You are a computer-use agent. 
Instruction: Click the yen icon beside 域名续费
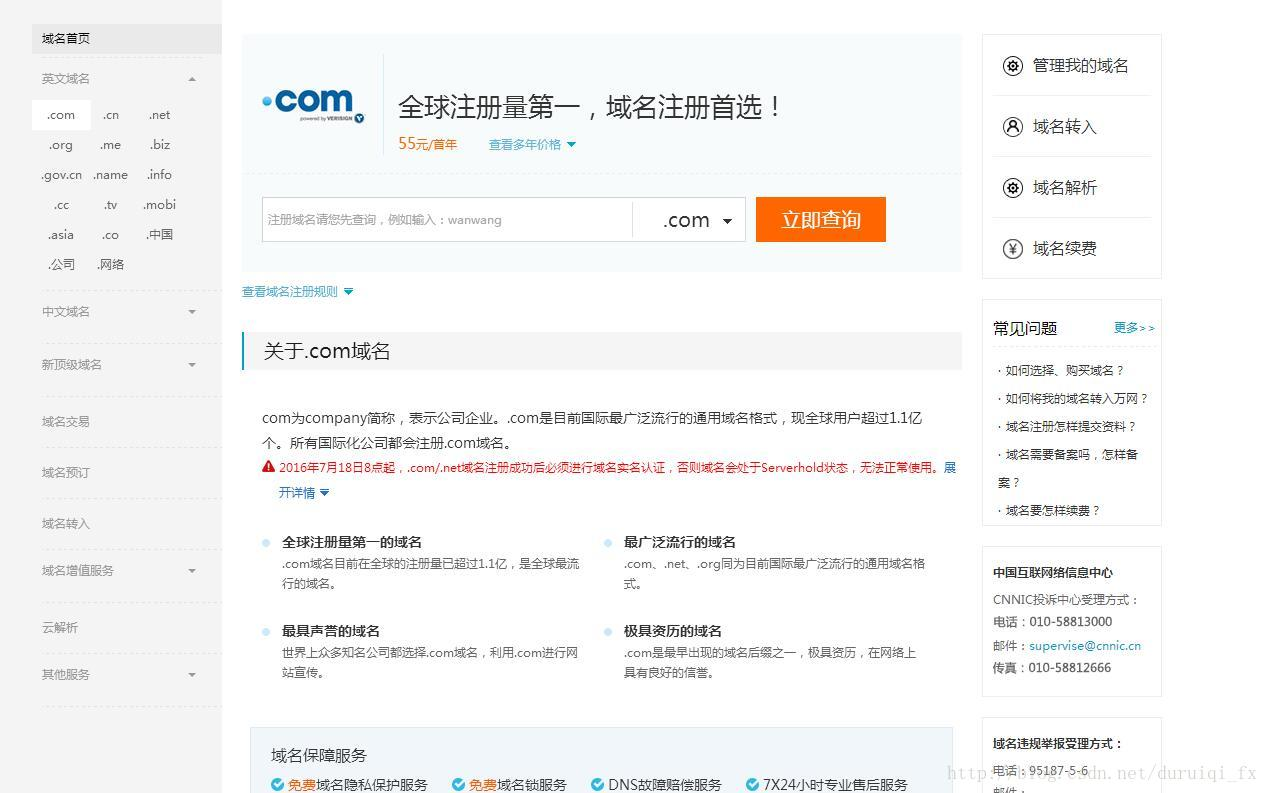(1012, 249)
